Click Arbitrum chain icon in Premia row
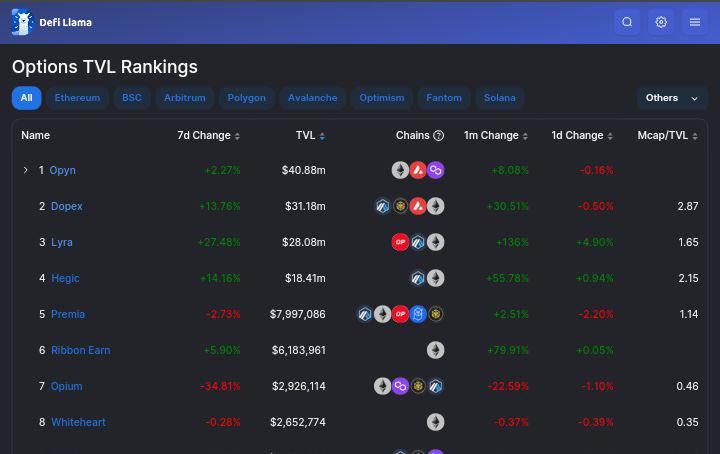720x454 pixels. pyautogui.click(x=365, y=314)
